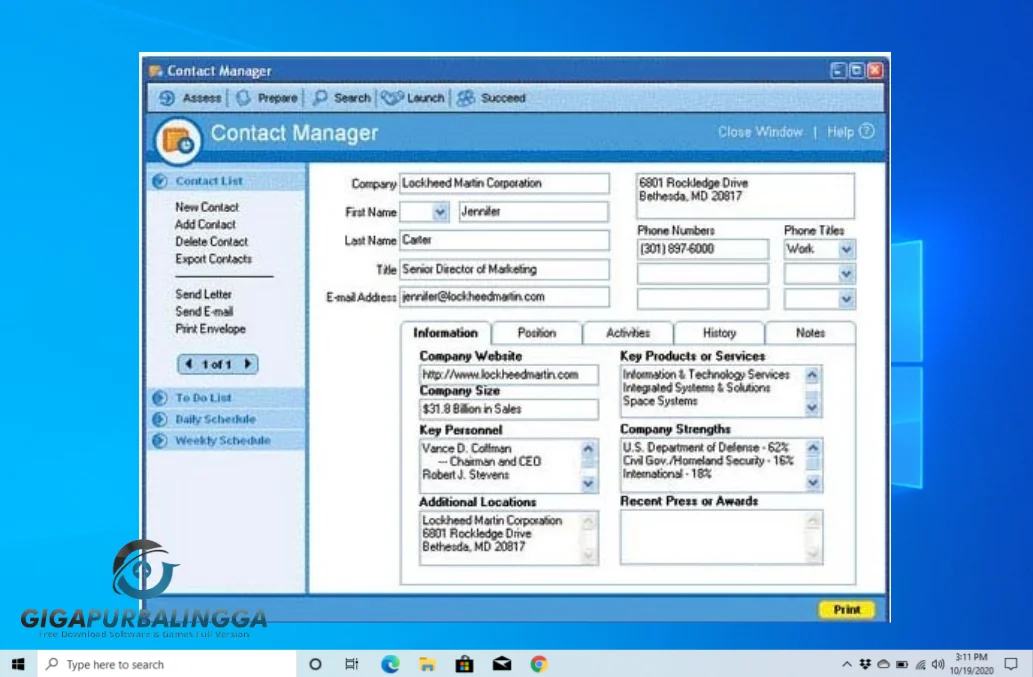Open Task View on taskbar

point(352,664)
